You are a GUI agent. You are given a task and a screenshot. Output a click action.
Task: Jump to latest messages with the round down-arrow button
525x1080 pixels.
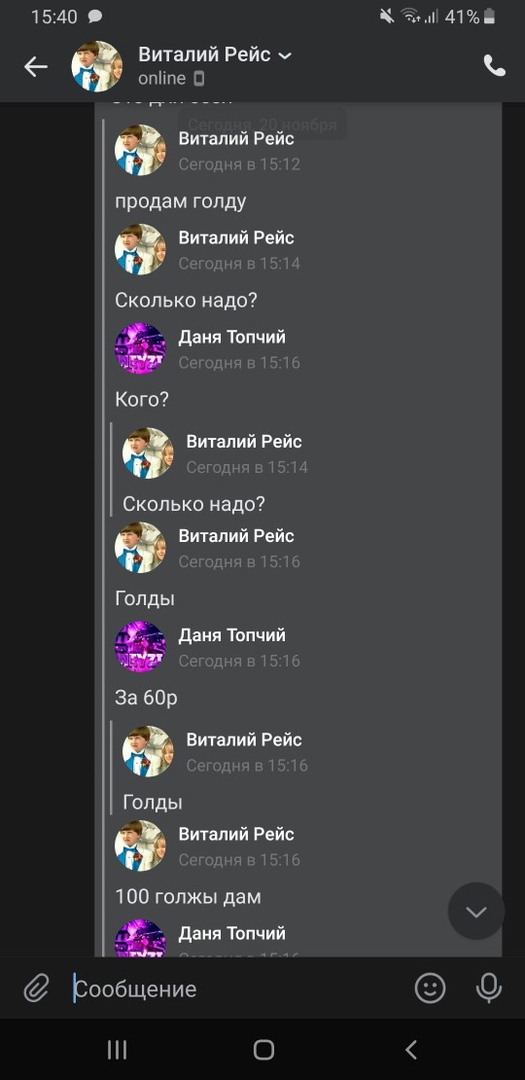pyautogui.click(x=476, y=911)
